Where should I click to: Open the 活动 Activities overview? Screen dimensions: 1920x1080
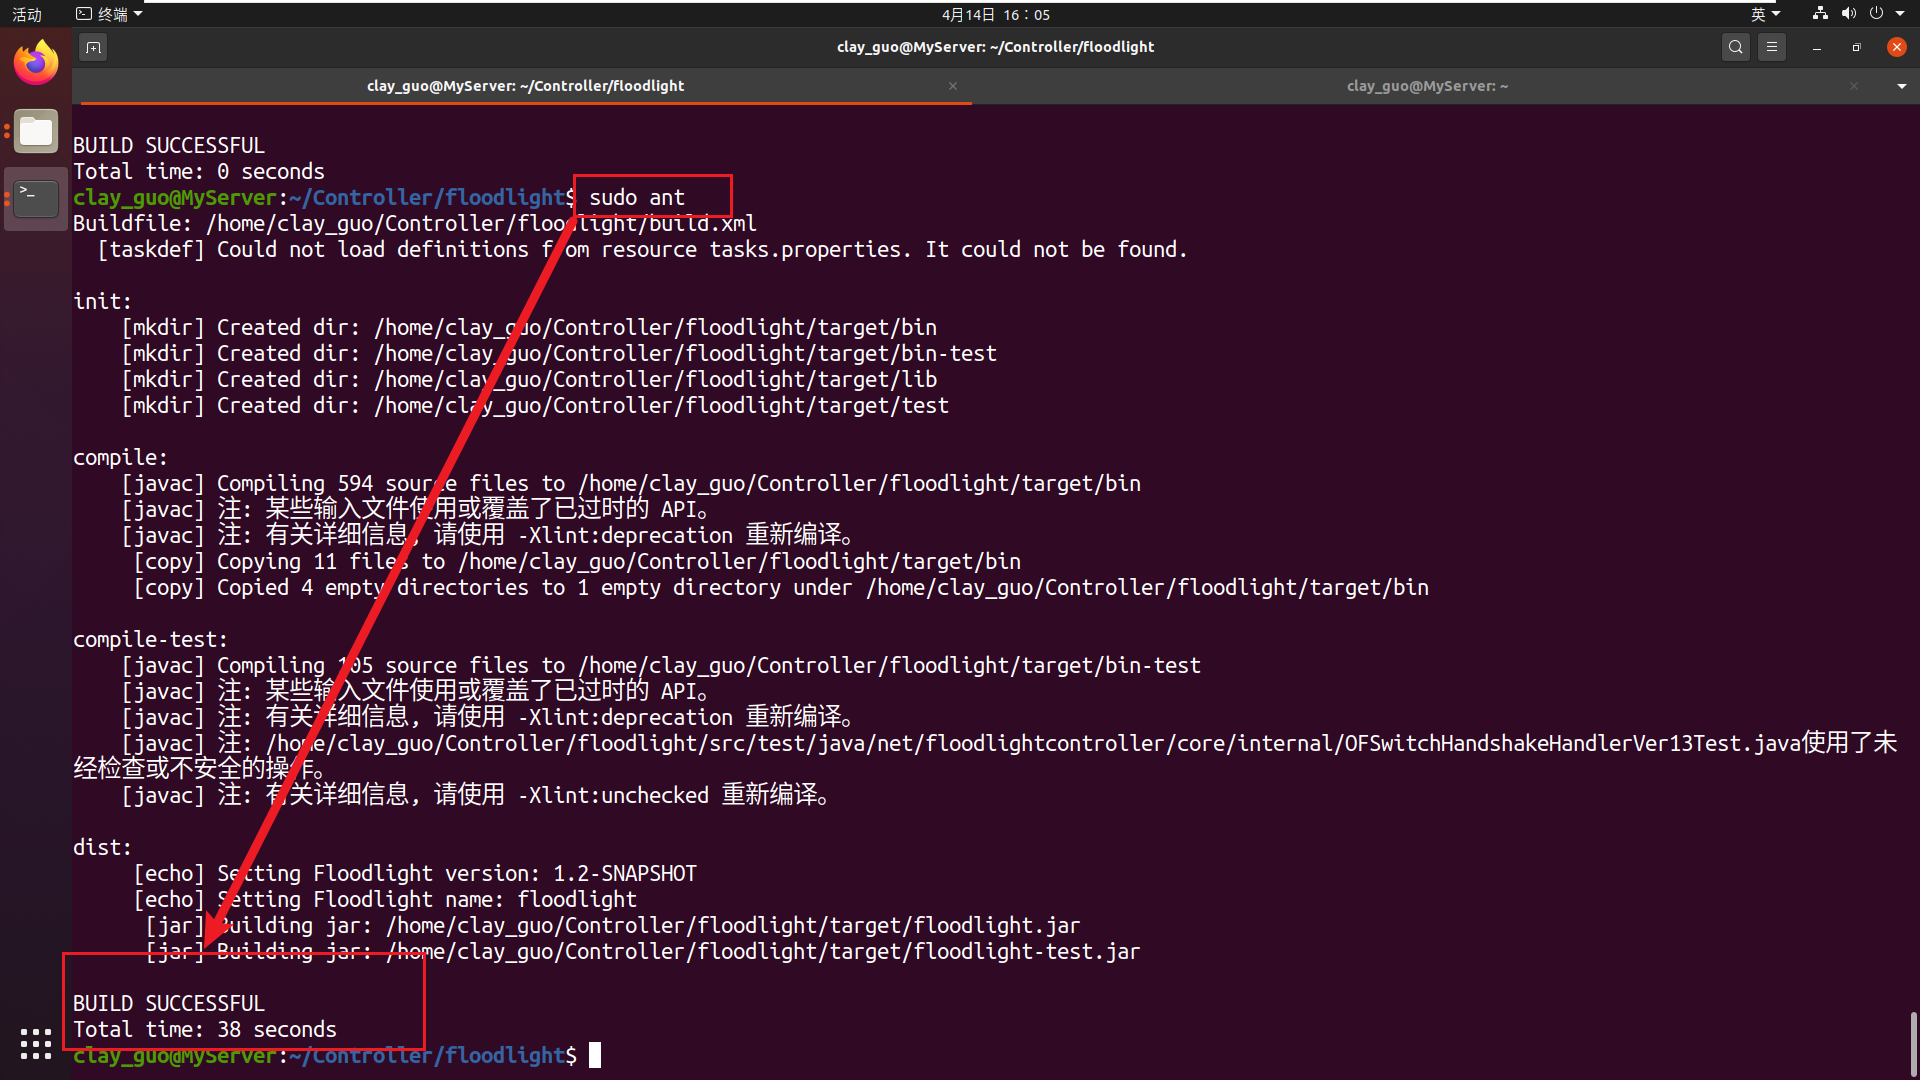(27, 14)
